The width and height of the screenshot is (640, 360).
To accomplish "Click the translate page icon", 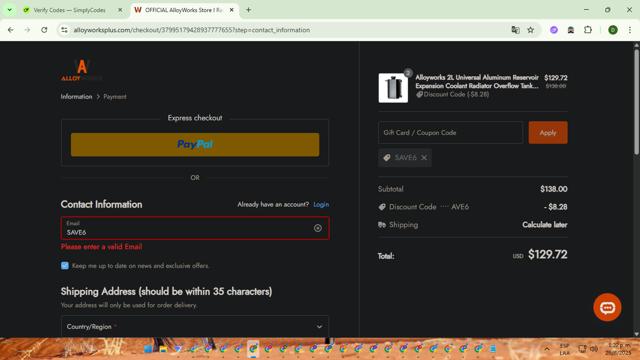I will 515,30.
